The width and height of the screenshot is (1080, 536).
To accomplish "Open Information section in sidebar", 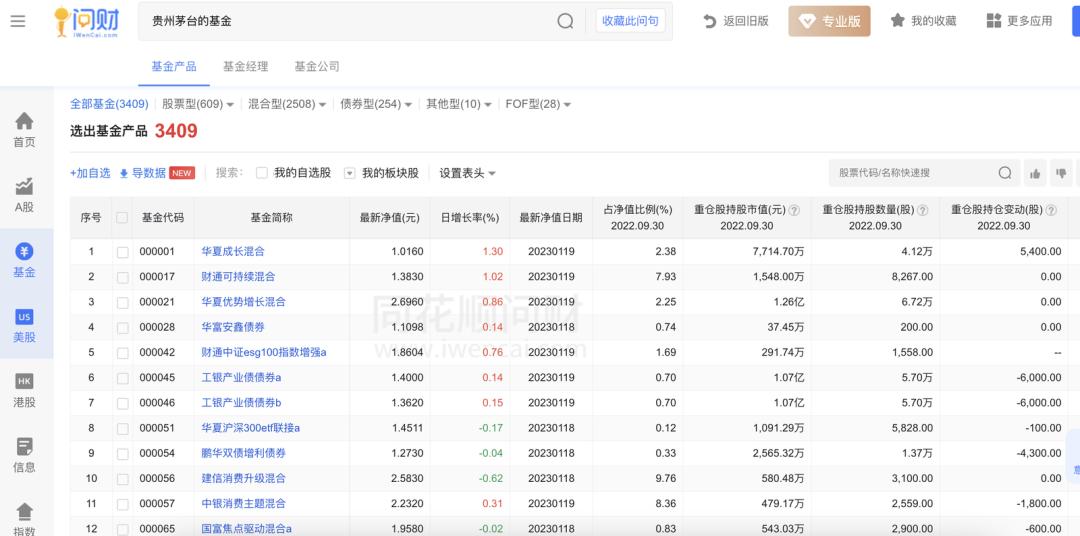I will click(x=24, y=455).
